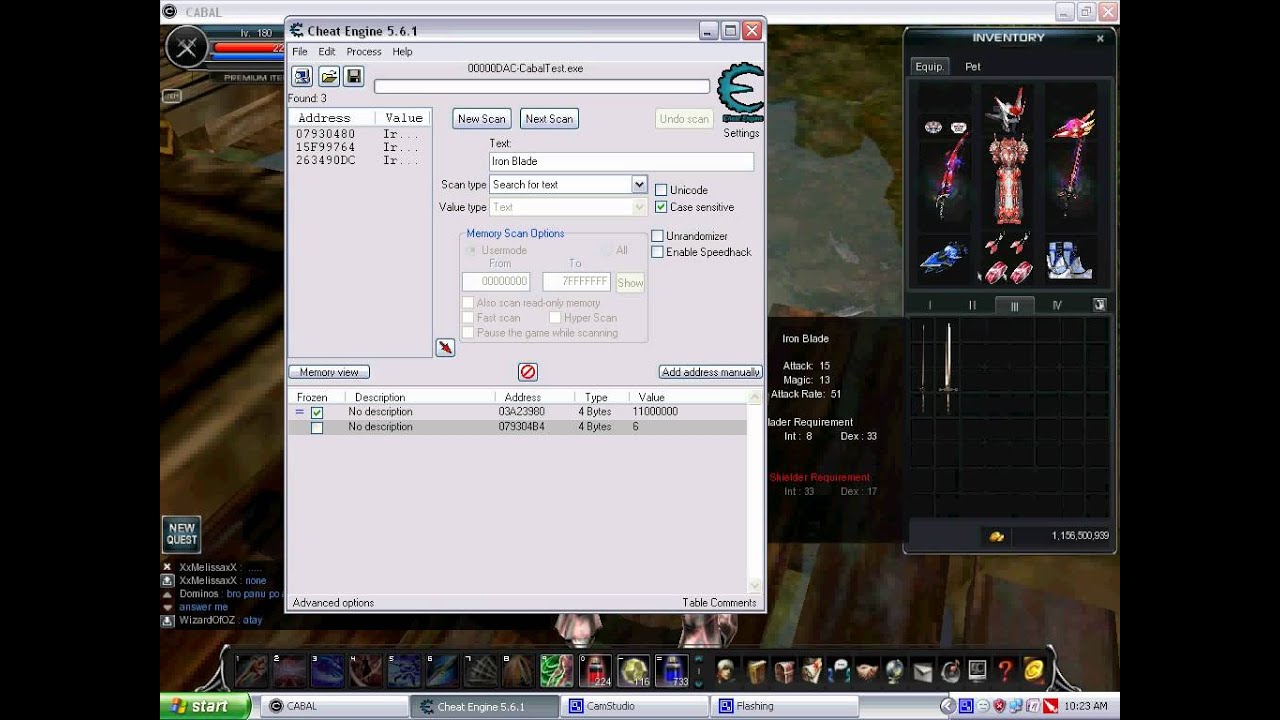Toggle Also scan read-only memory
This screenshot has width=1280, height=720.
tap(467, 303)
